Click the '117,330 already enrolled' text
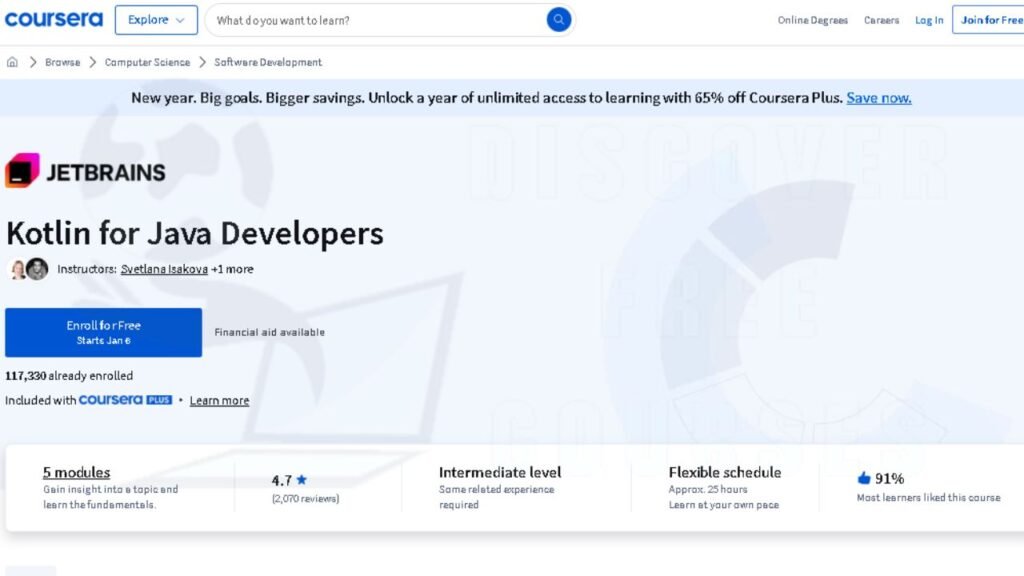The width and height of the screenshot is (1024, 576). pos(69,376)
